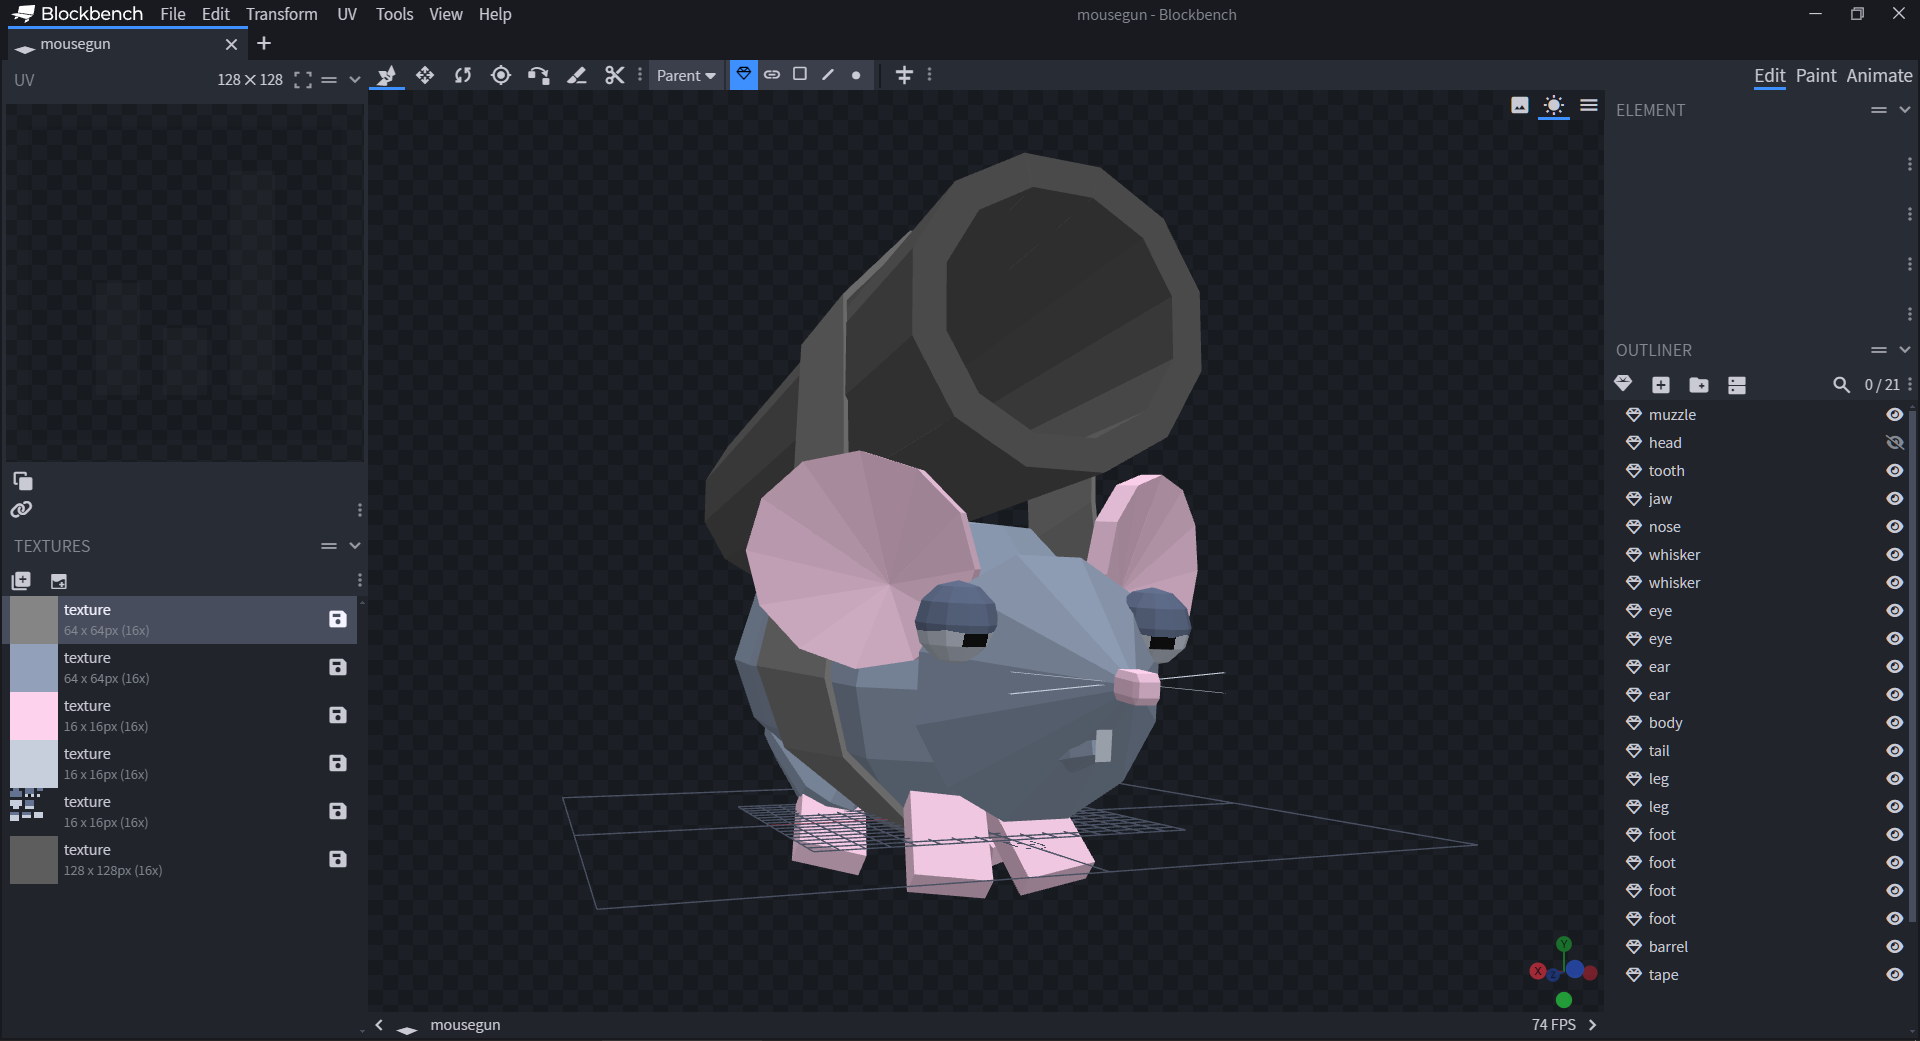The width and height of the screenshot is (1920, 1041).
Task: Collapse the UV panel chevron
Action: (355, 80)
